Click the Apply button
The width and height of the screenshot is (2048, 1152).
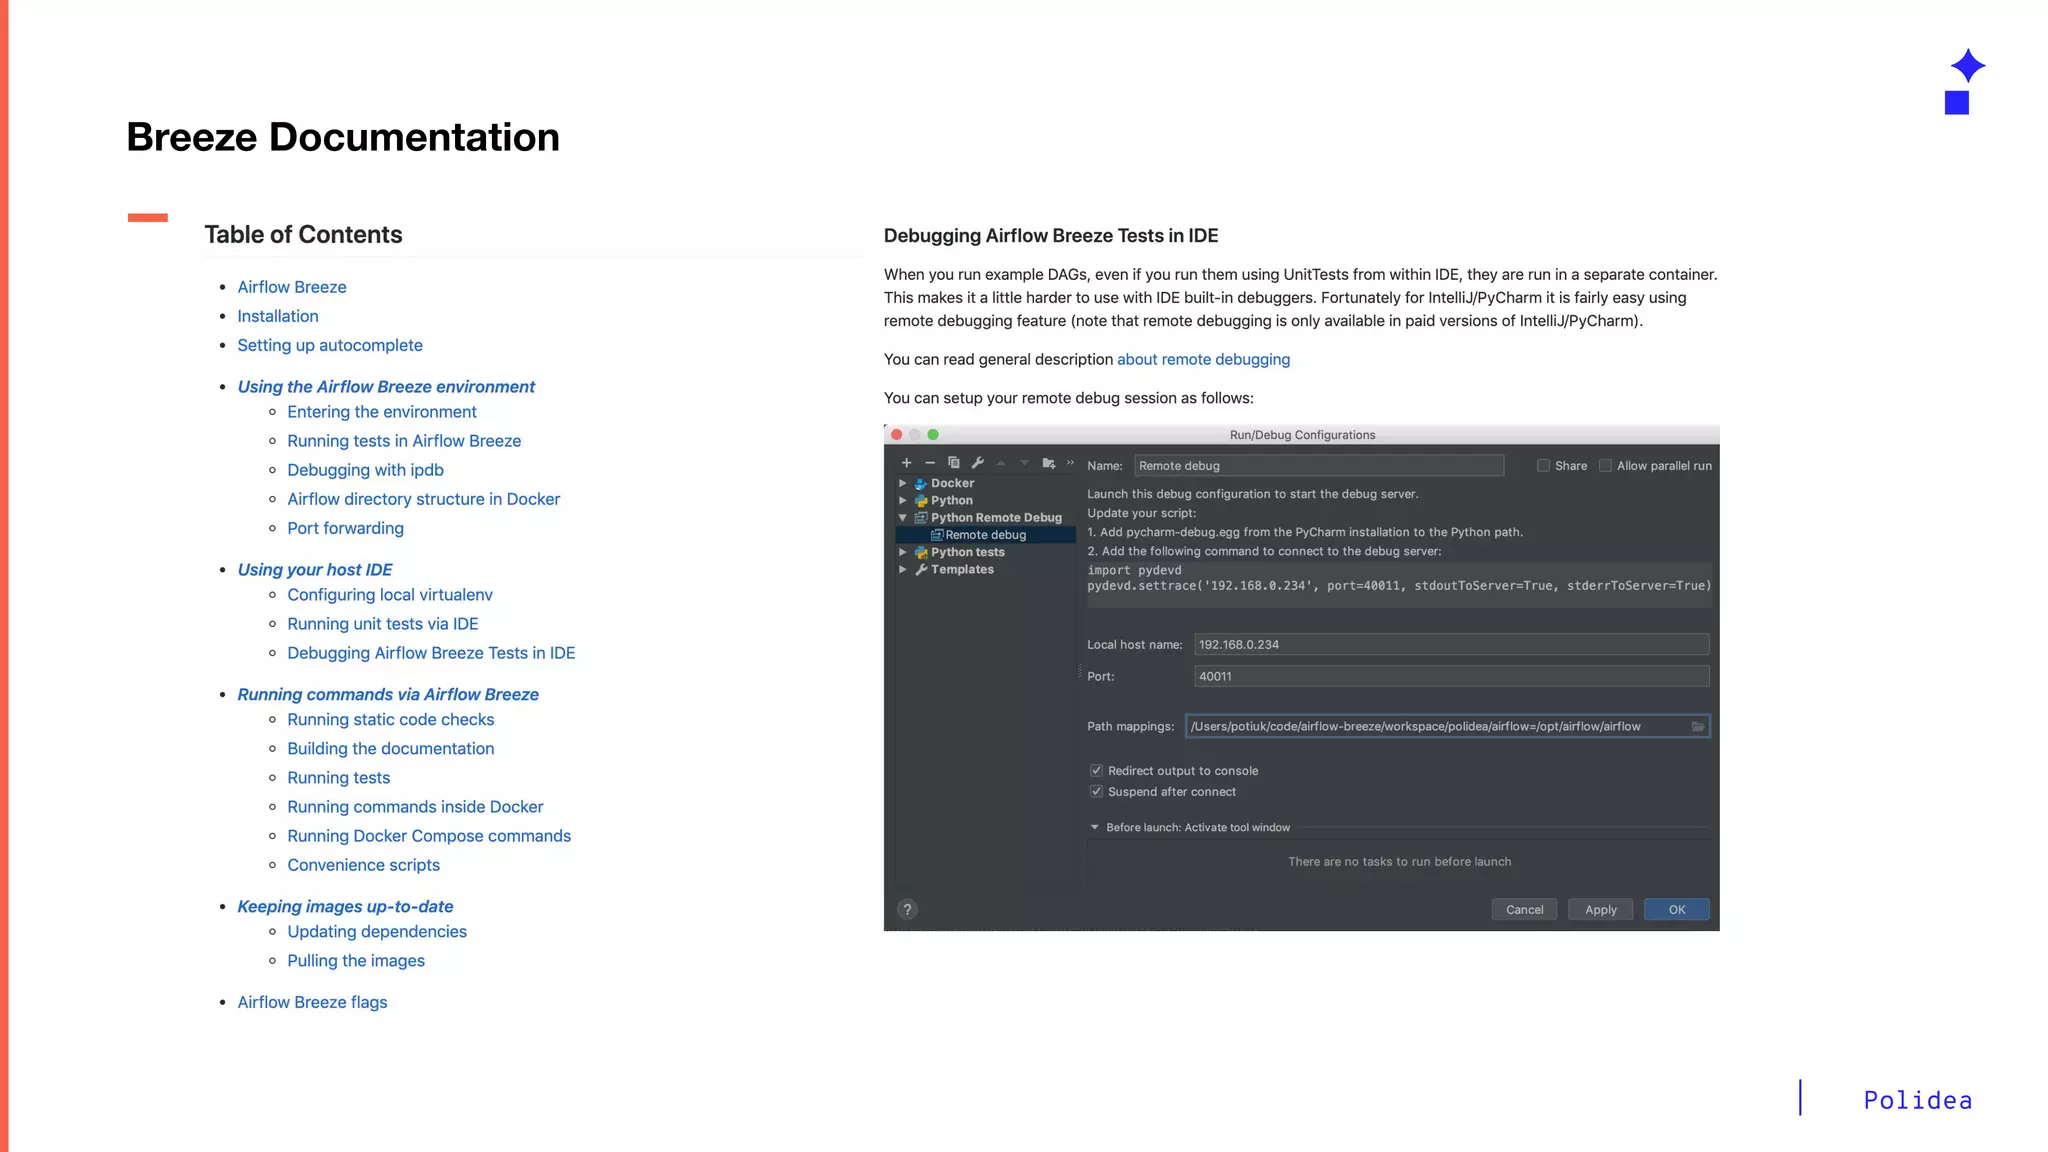pos(1600,910)
